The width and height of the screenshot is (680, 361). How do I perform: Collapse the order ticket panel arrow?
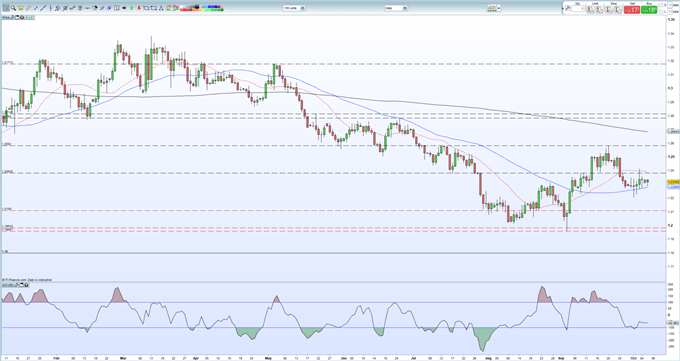562,8
